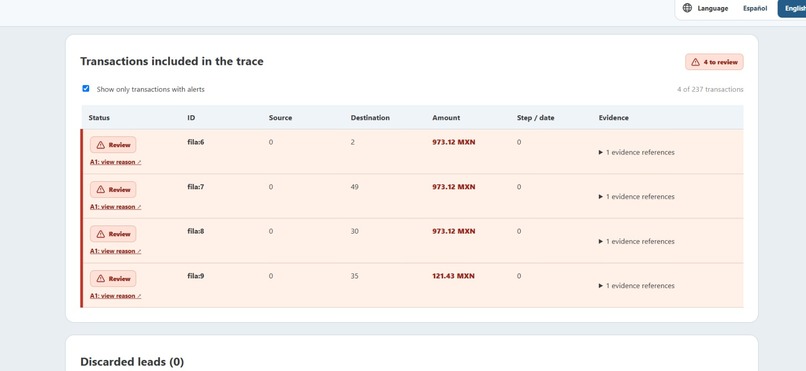Click destination value 49
Viewport: 806px width, 371px height.
[x=355, y=187]
